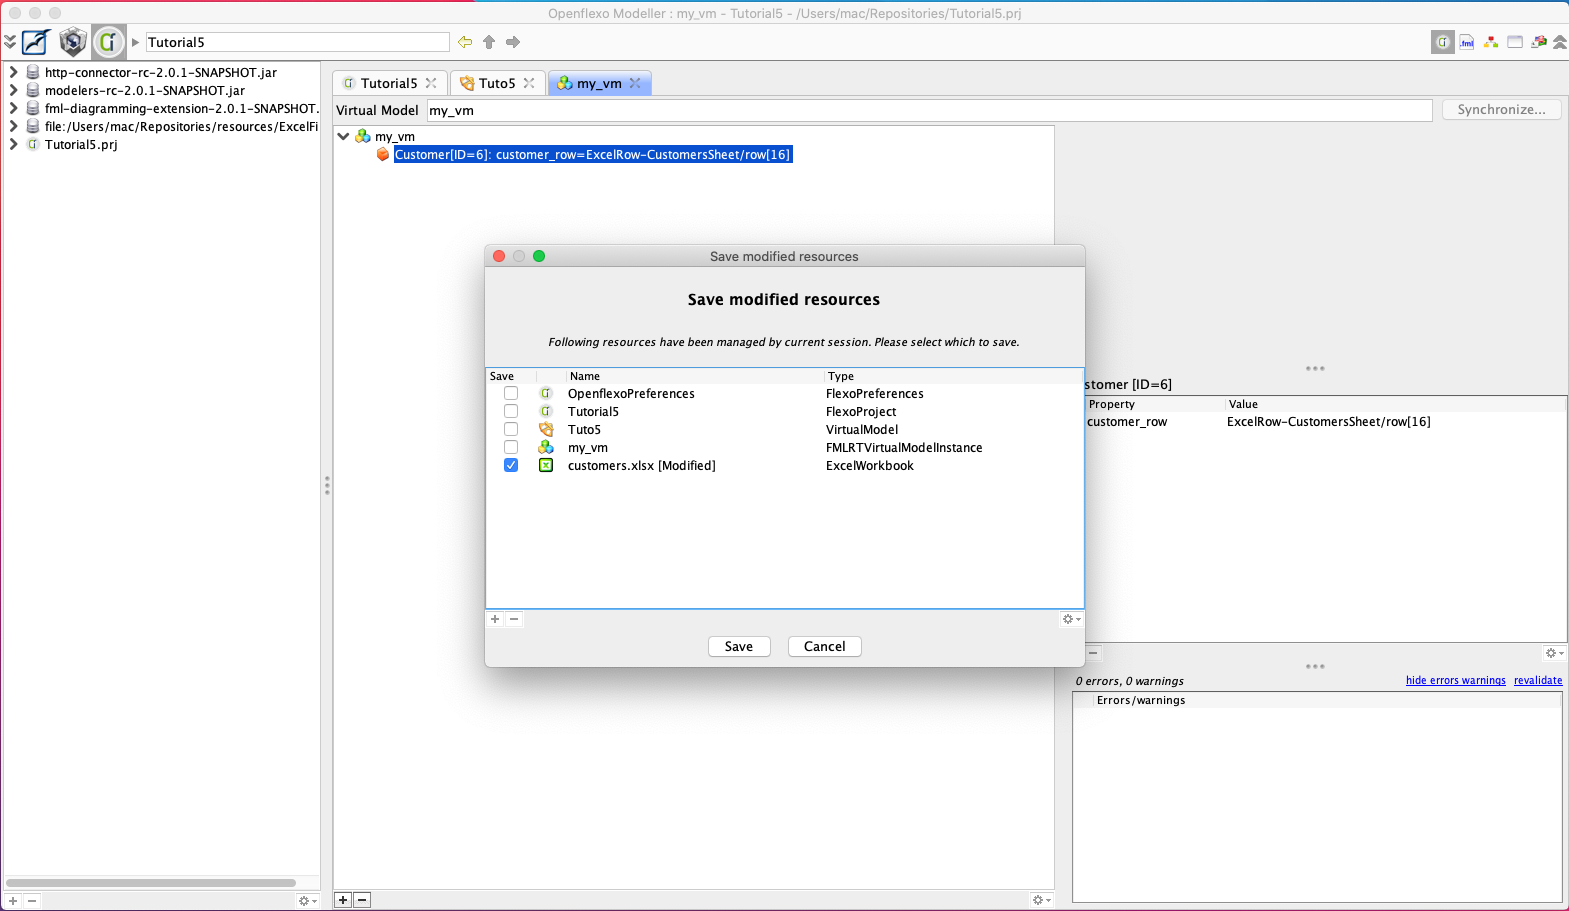The image size is (1569, 911).
Task: Close the my_vm tab
Action: 635,83
